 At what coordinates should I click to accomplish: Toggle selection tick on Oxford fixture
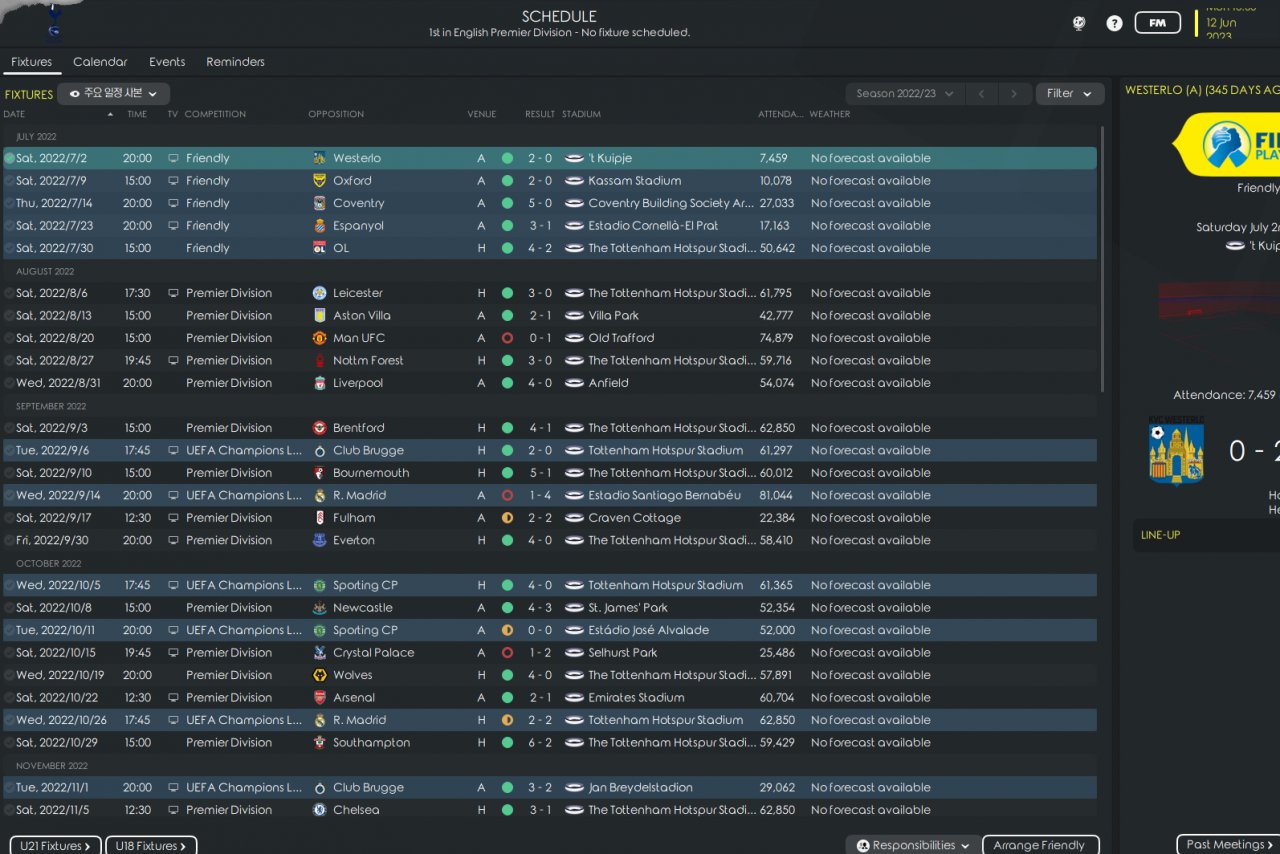[10, 181]
